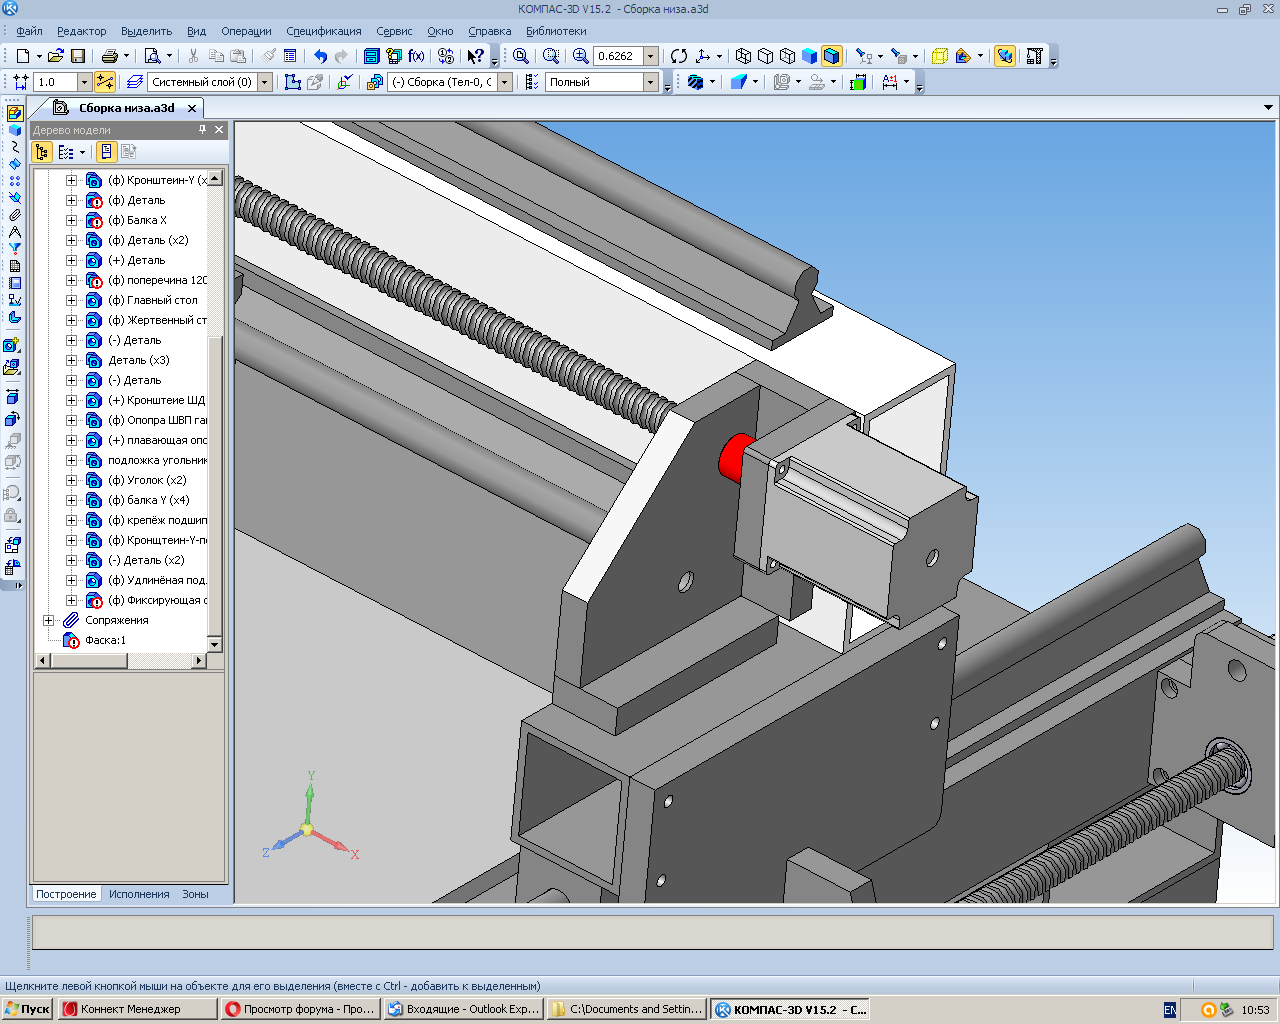Click the rotate view icon

[679, 56]
